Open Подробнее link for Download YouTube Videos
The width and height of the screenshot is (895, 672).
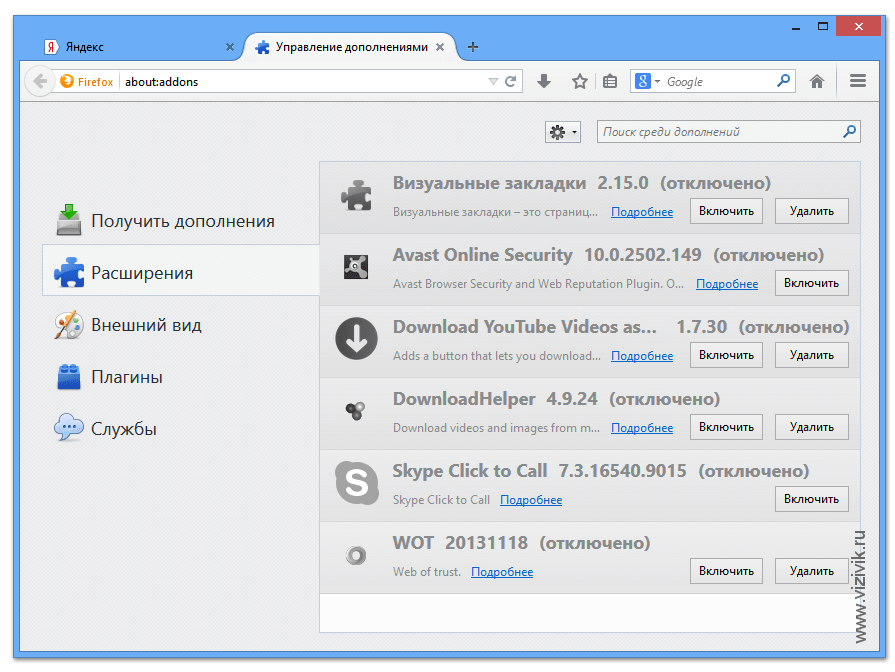tap(642, 356)
